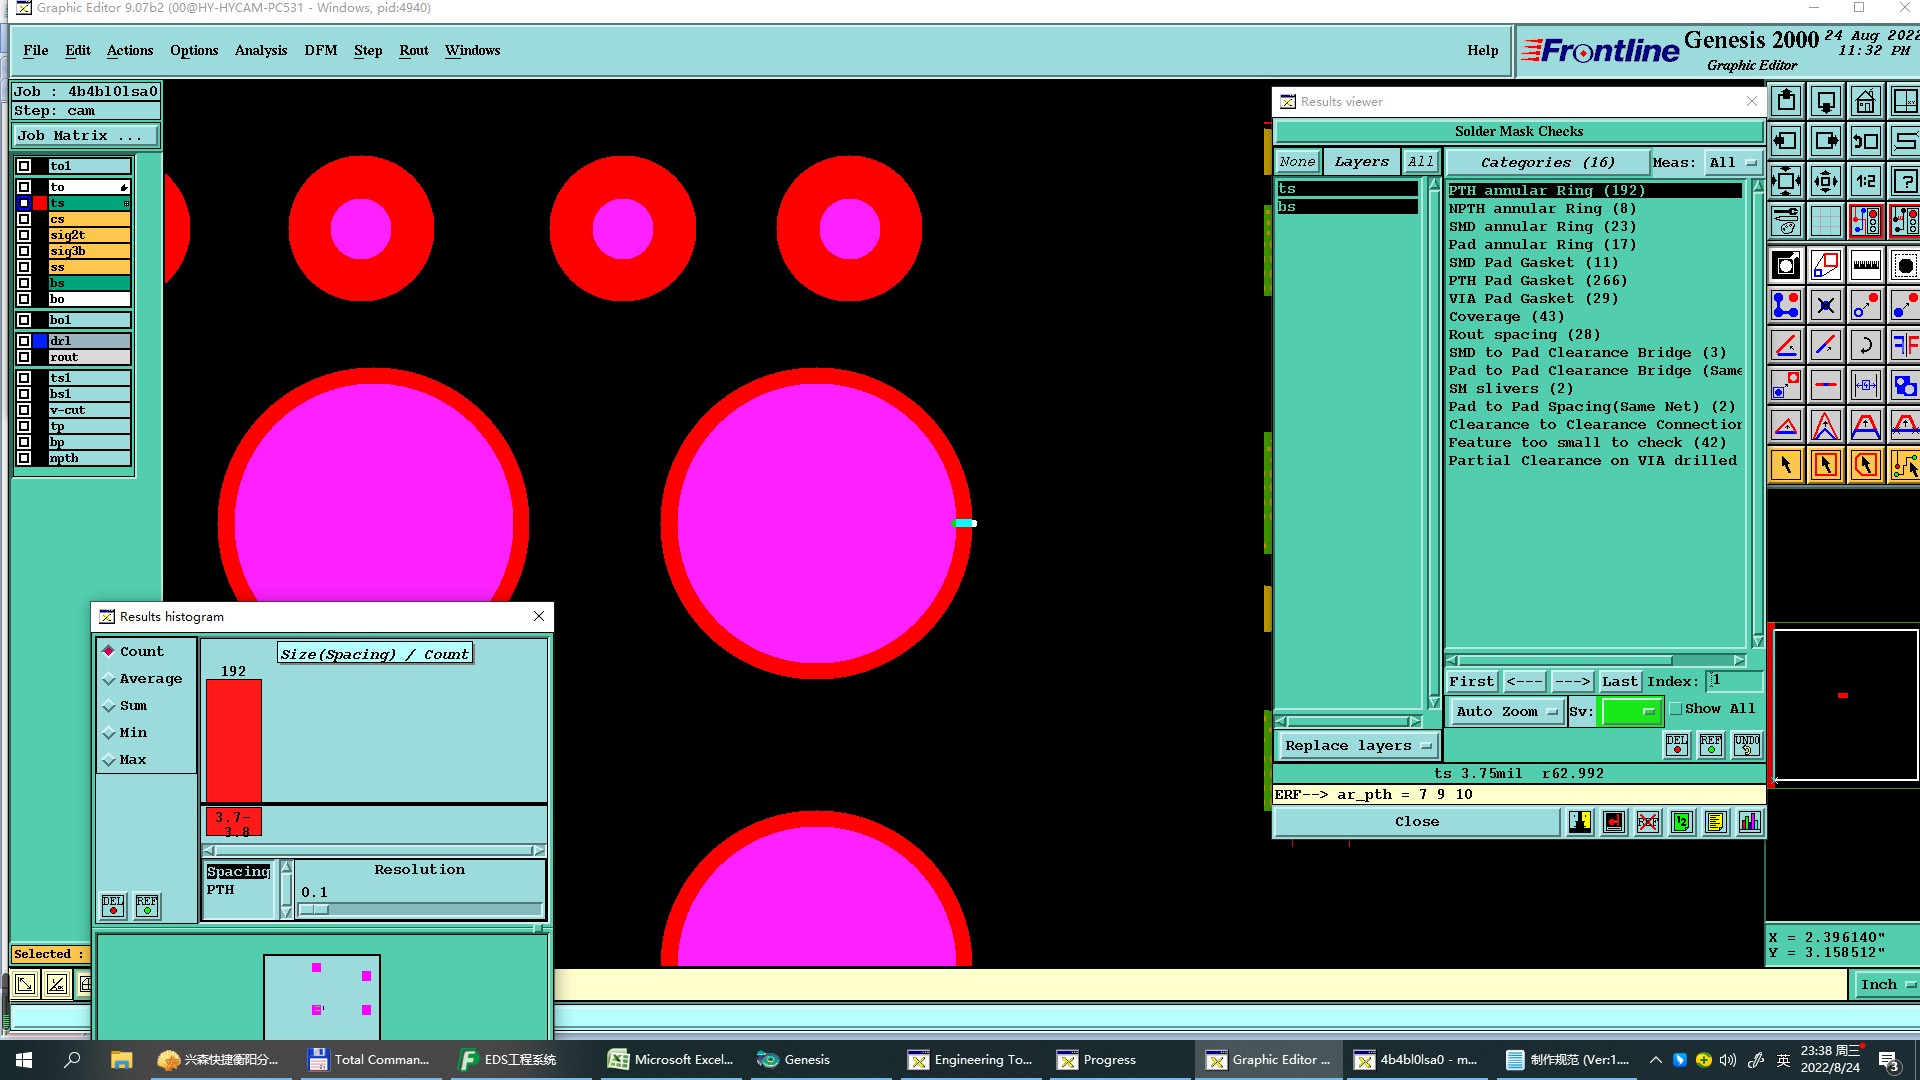This screenshot has height=1080, width=1920.
Task: Click the UNDO icon in Results viewer
Action: pos(1746,744)
